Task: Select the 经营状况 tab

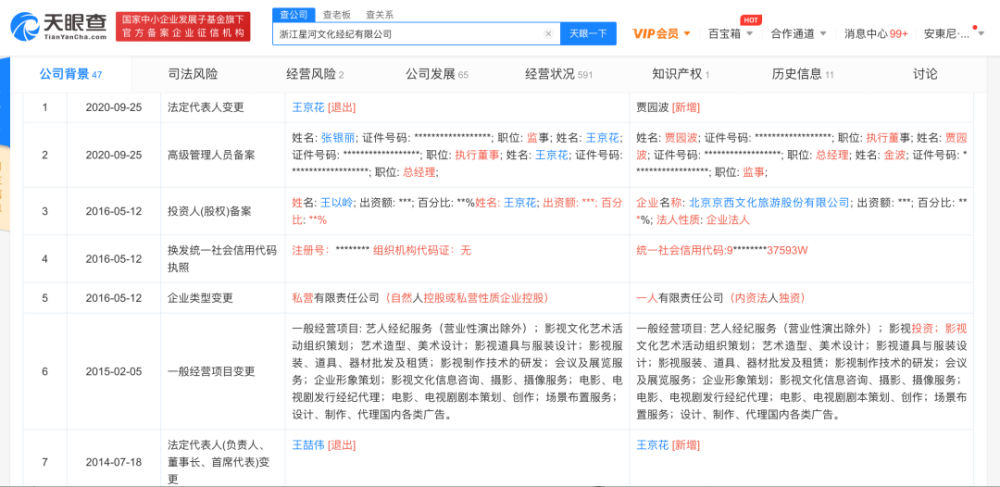Action: tap(559, 75)
